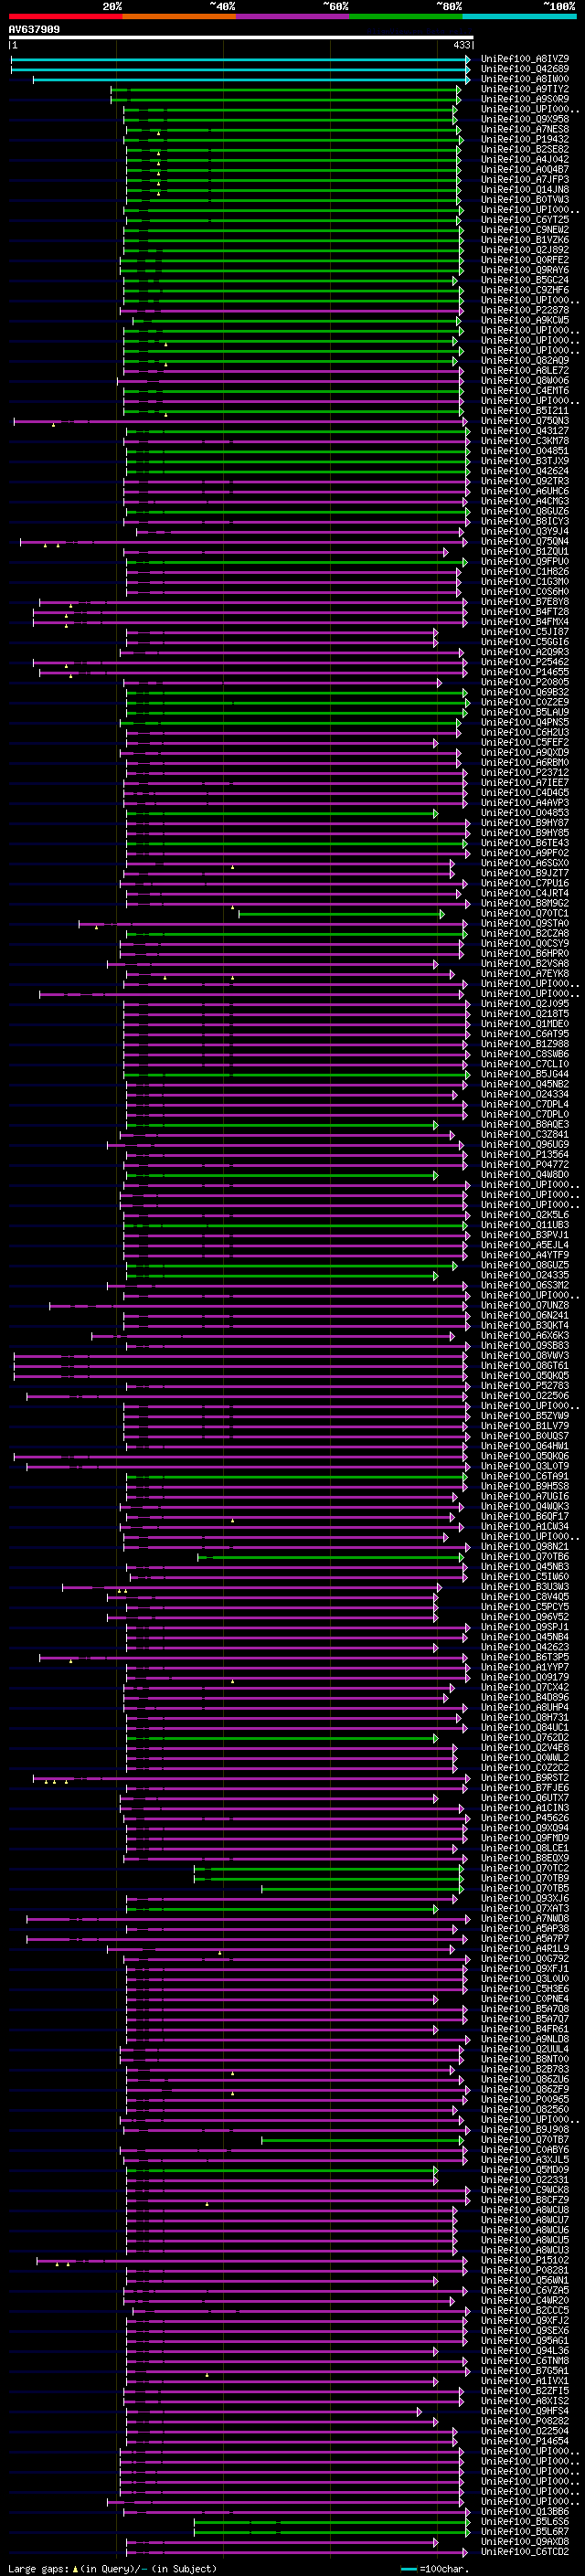Open hit UniRef100_B2CCC5
The height and width of the screenshot is (2576, 585).
pos(525,2310)
